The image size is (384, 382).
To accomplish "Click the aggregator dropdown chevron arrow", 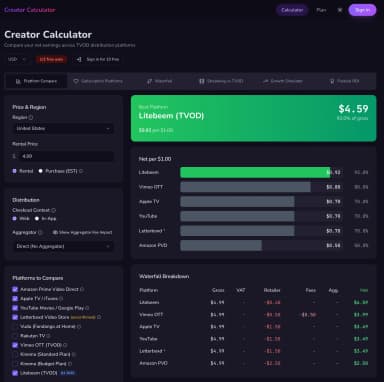I will pos(108,246).
